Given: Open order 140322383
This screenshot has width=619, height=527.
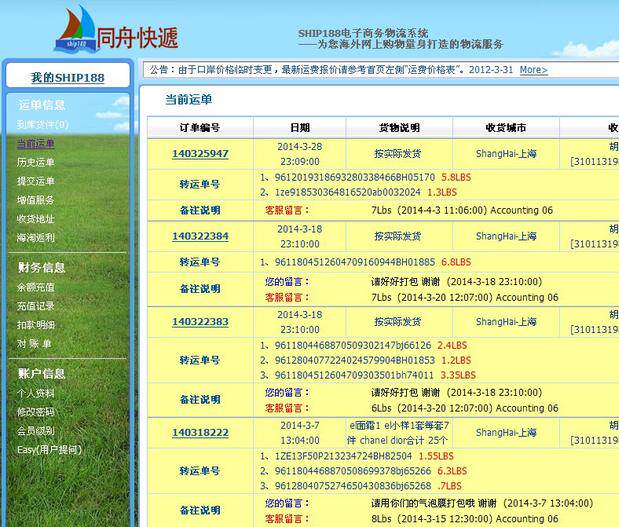Looking at the screenshot, I should (x=200, y=322).
